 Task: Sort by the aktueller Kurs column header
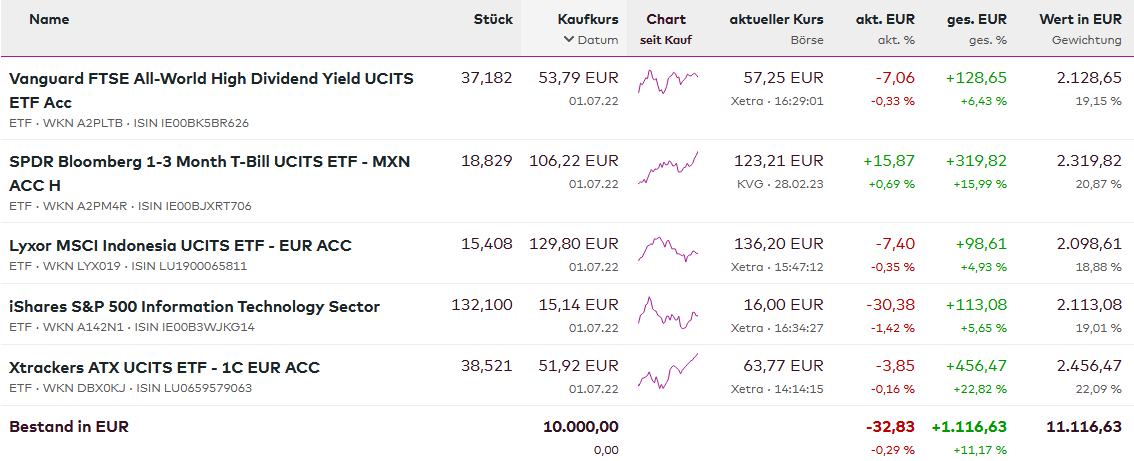776,19
